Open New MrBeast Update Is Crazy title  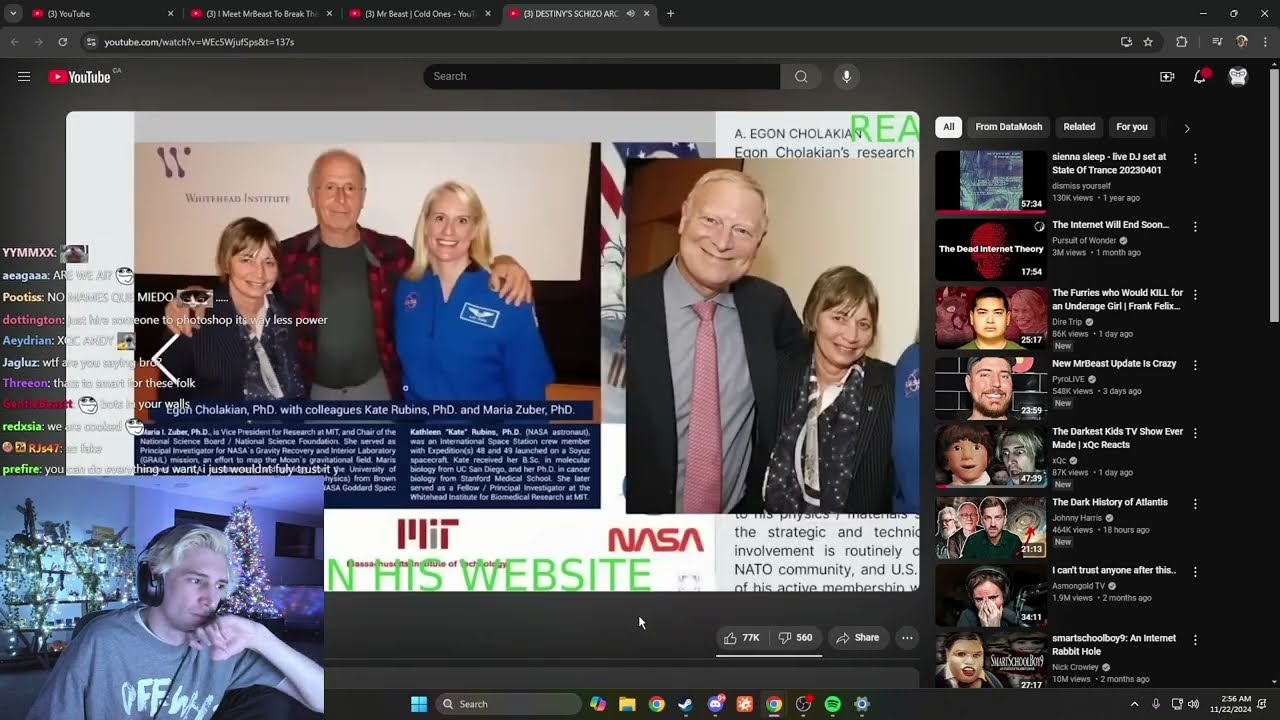click(x=1114, y=364)
